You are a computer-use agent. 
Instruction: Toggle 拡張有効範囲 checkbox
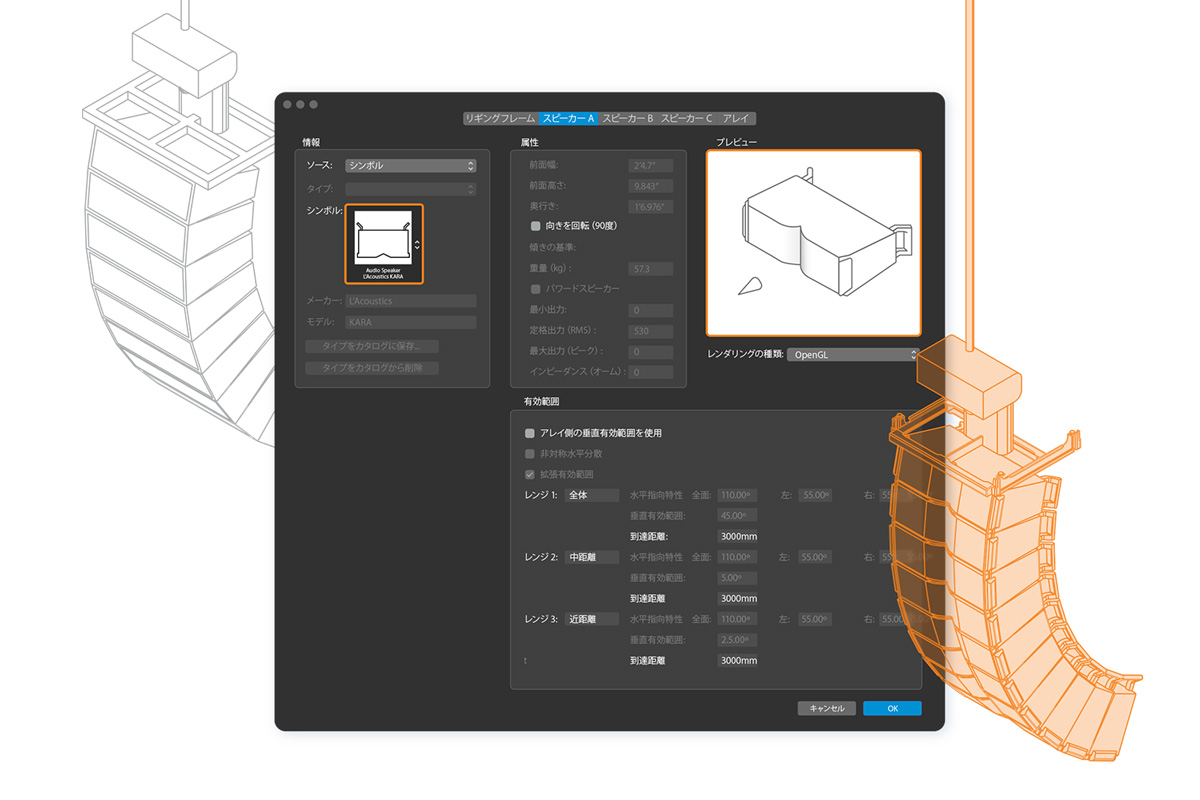click(530, 474)
